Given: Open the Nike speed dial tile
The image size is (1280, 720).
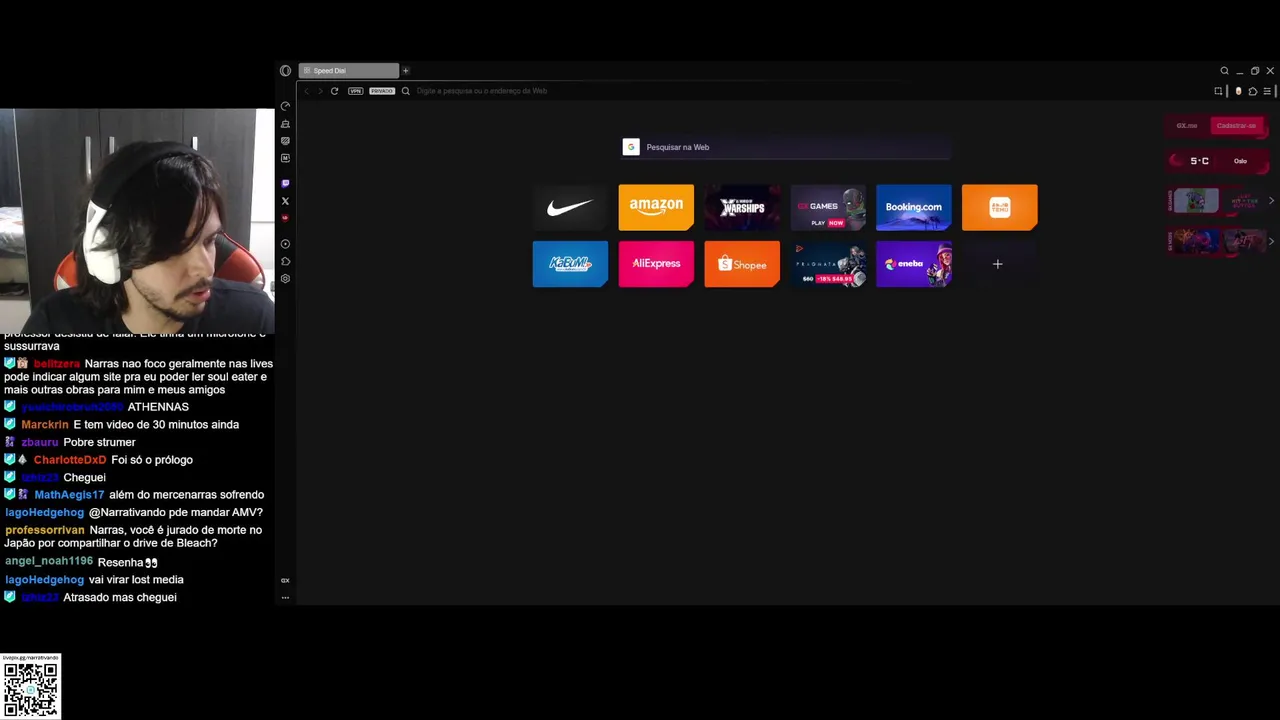Looking at the screenshot, I should [570, 207].
